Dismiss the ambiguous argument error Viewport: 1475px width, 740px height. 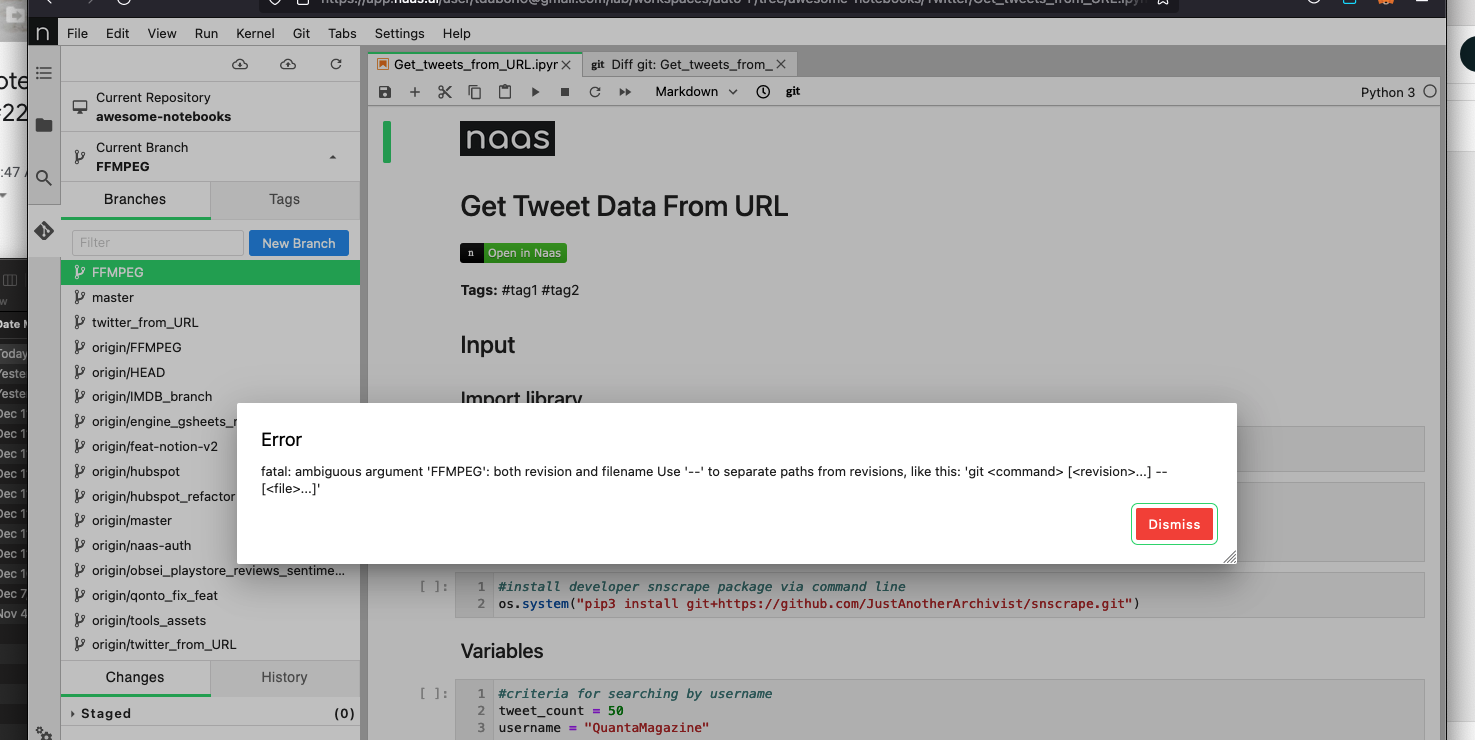[1173, 523]
